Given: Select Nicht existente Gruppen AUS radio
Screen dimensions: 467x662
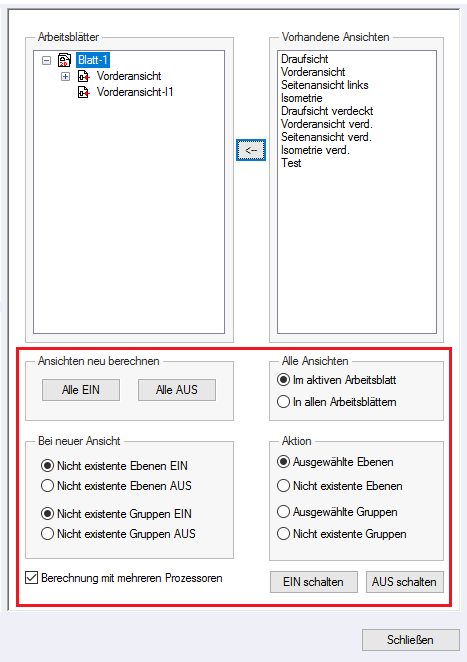Looking at the screenshot, I should click(x=47, y=534).
